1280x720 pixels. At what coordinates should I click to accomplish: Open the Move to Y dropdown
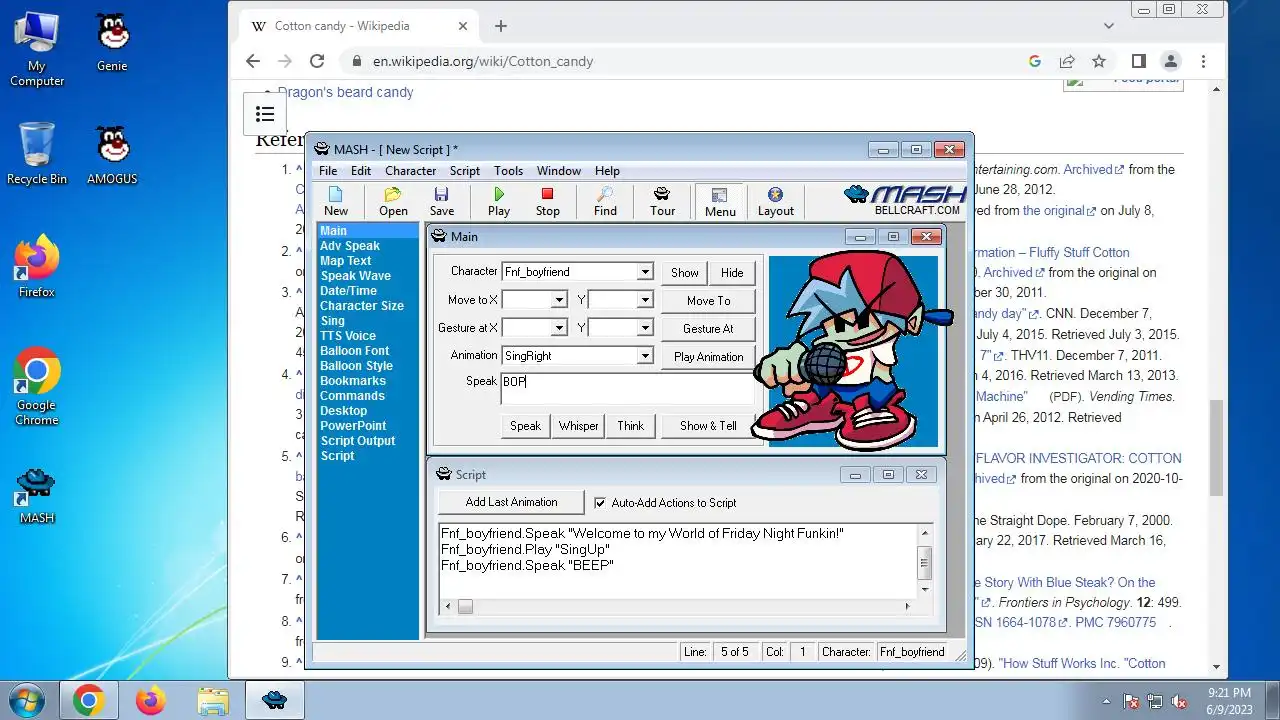point(645,300)
